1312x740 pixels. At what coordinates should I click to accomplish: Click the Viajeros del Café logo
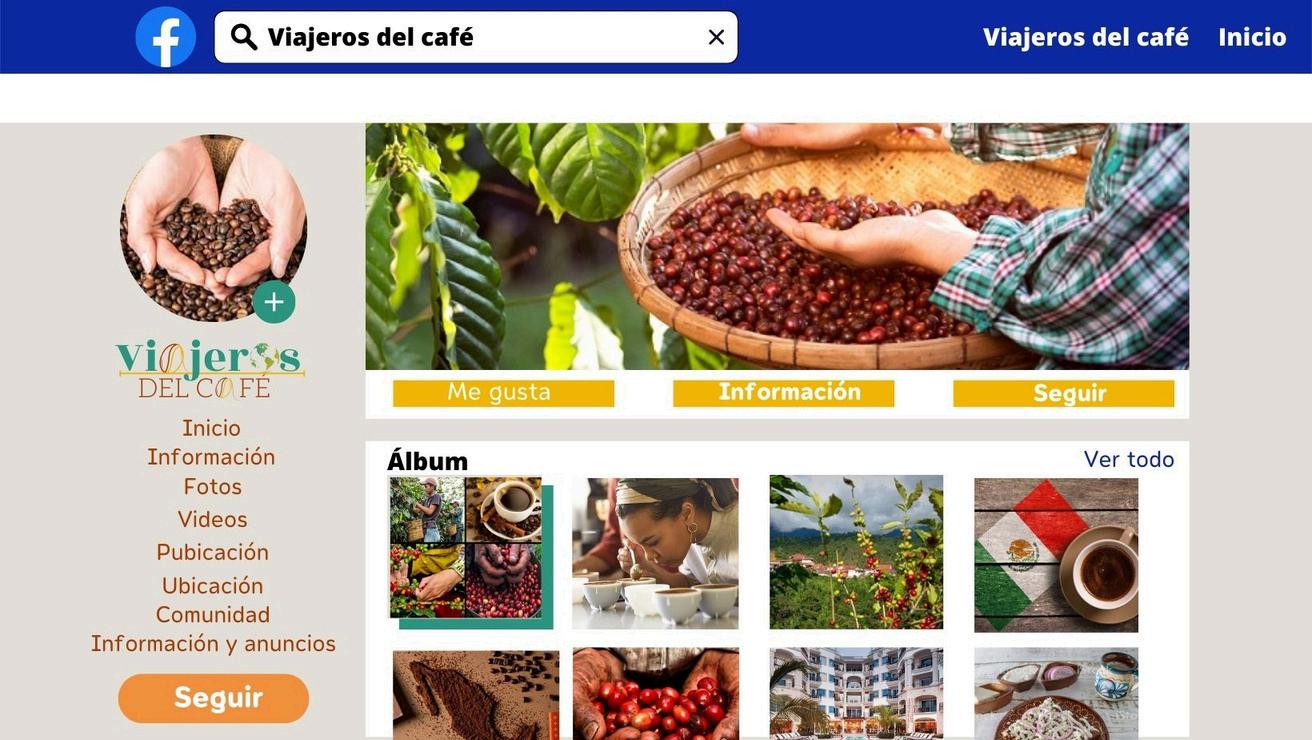point(211,369)
